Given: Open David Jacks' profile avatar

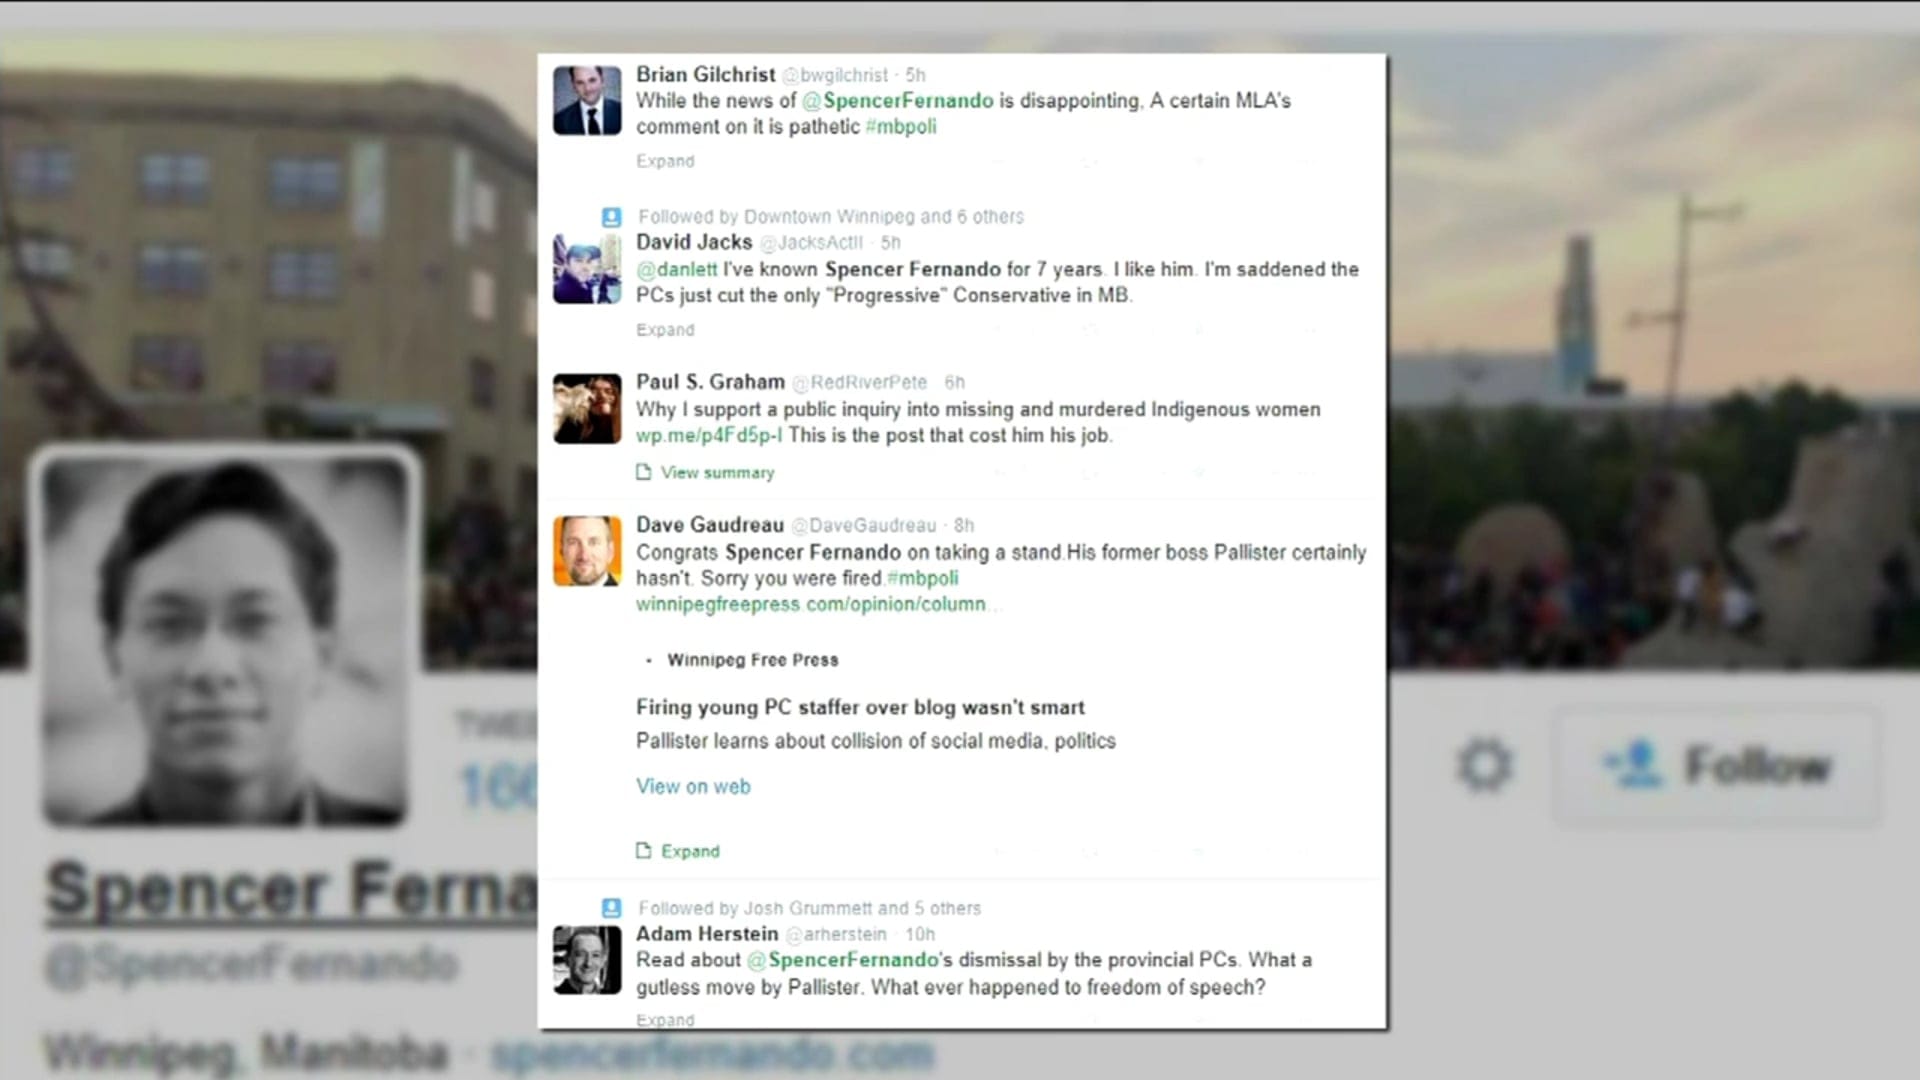Looking at the screenshot, I should click(587, 269).
